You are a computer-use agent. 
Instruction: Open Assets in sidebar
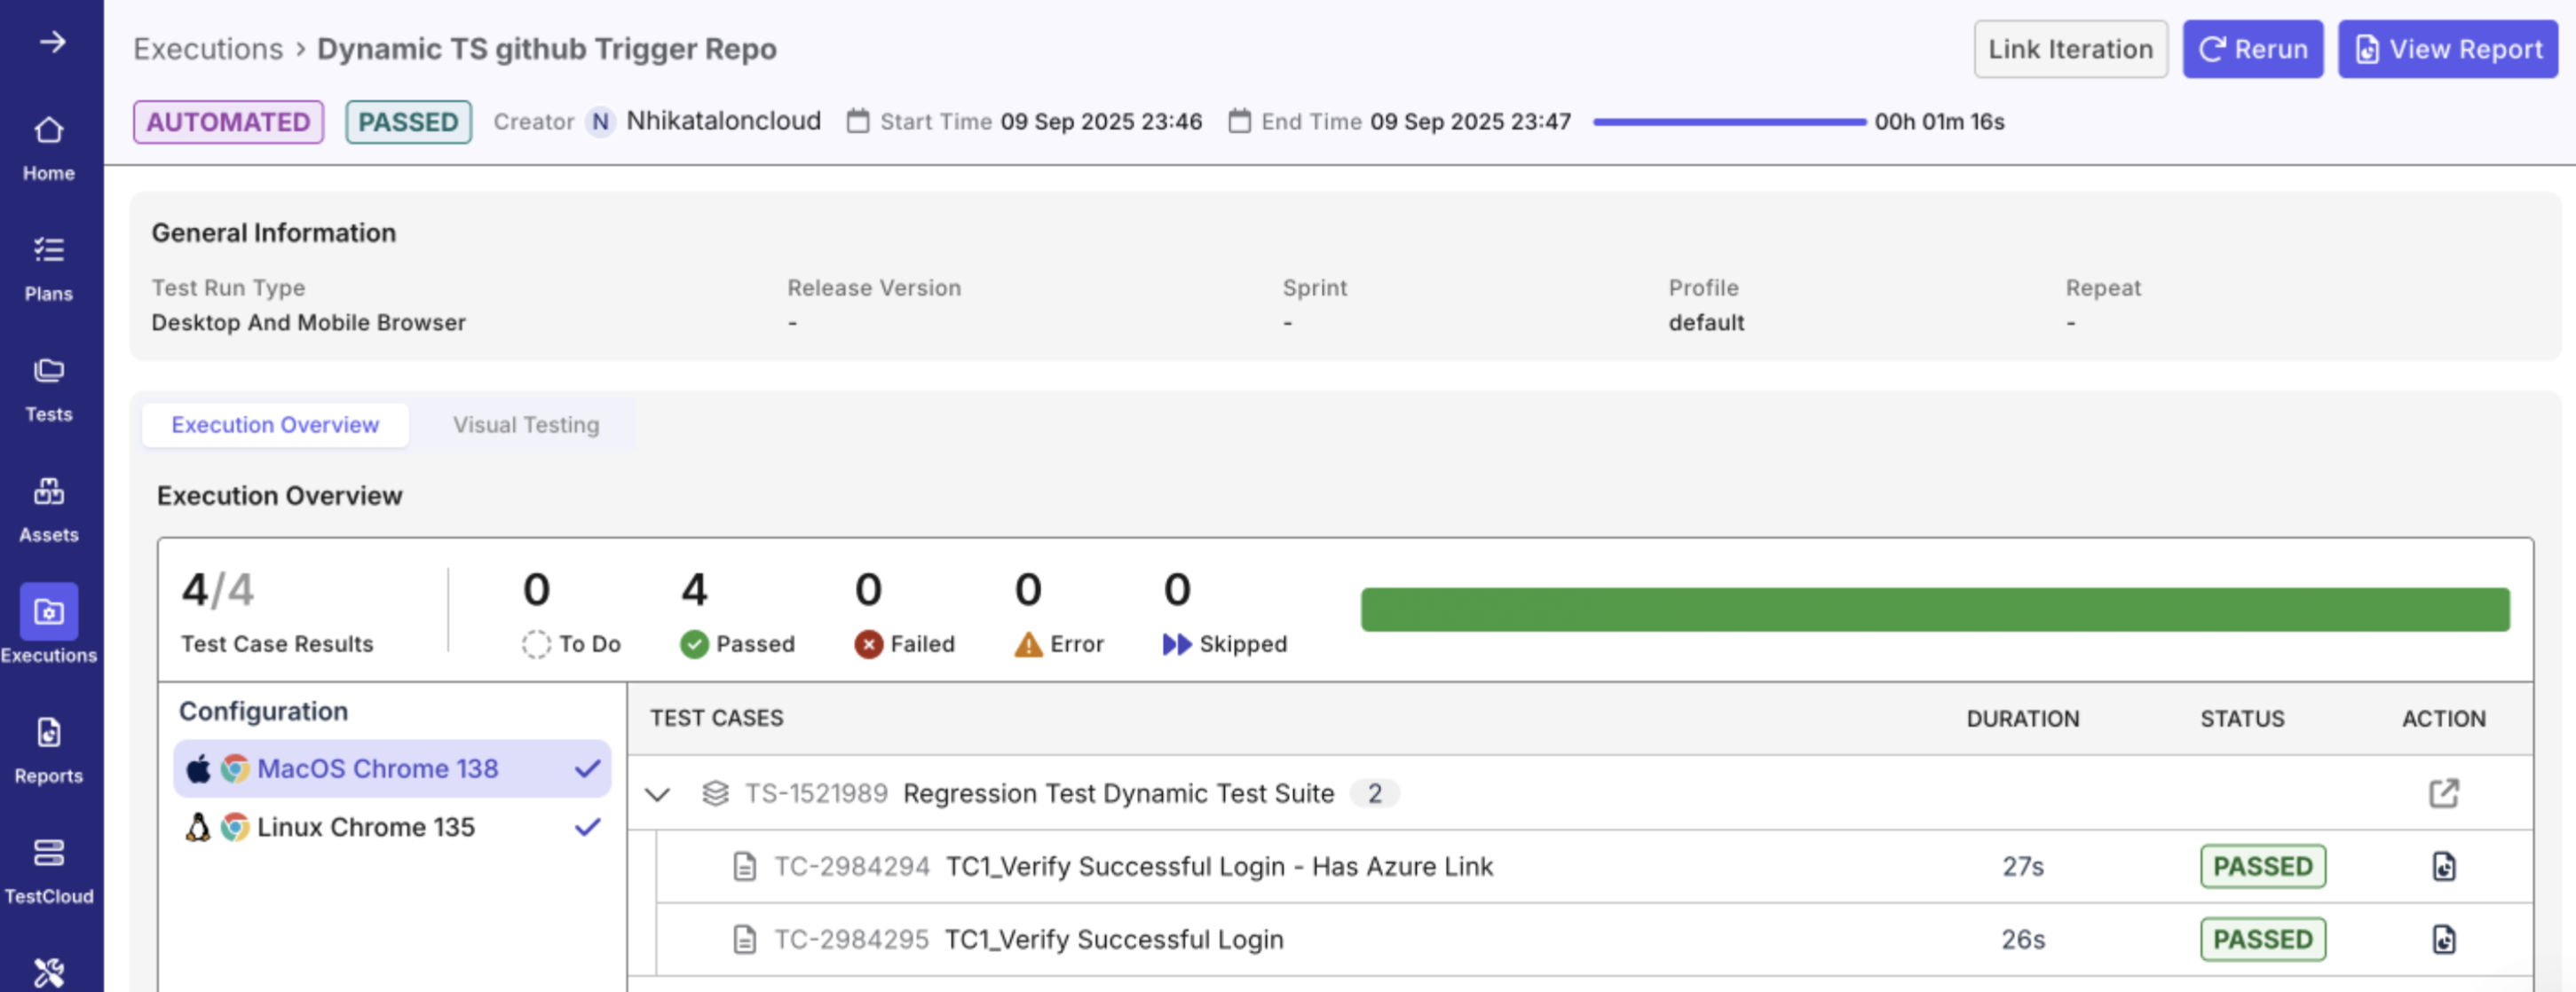49,509
